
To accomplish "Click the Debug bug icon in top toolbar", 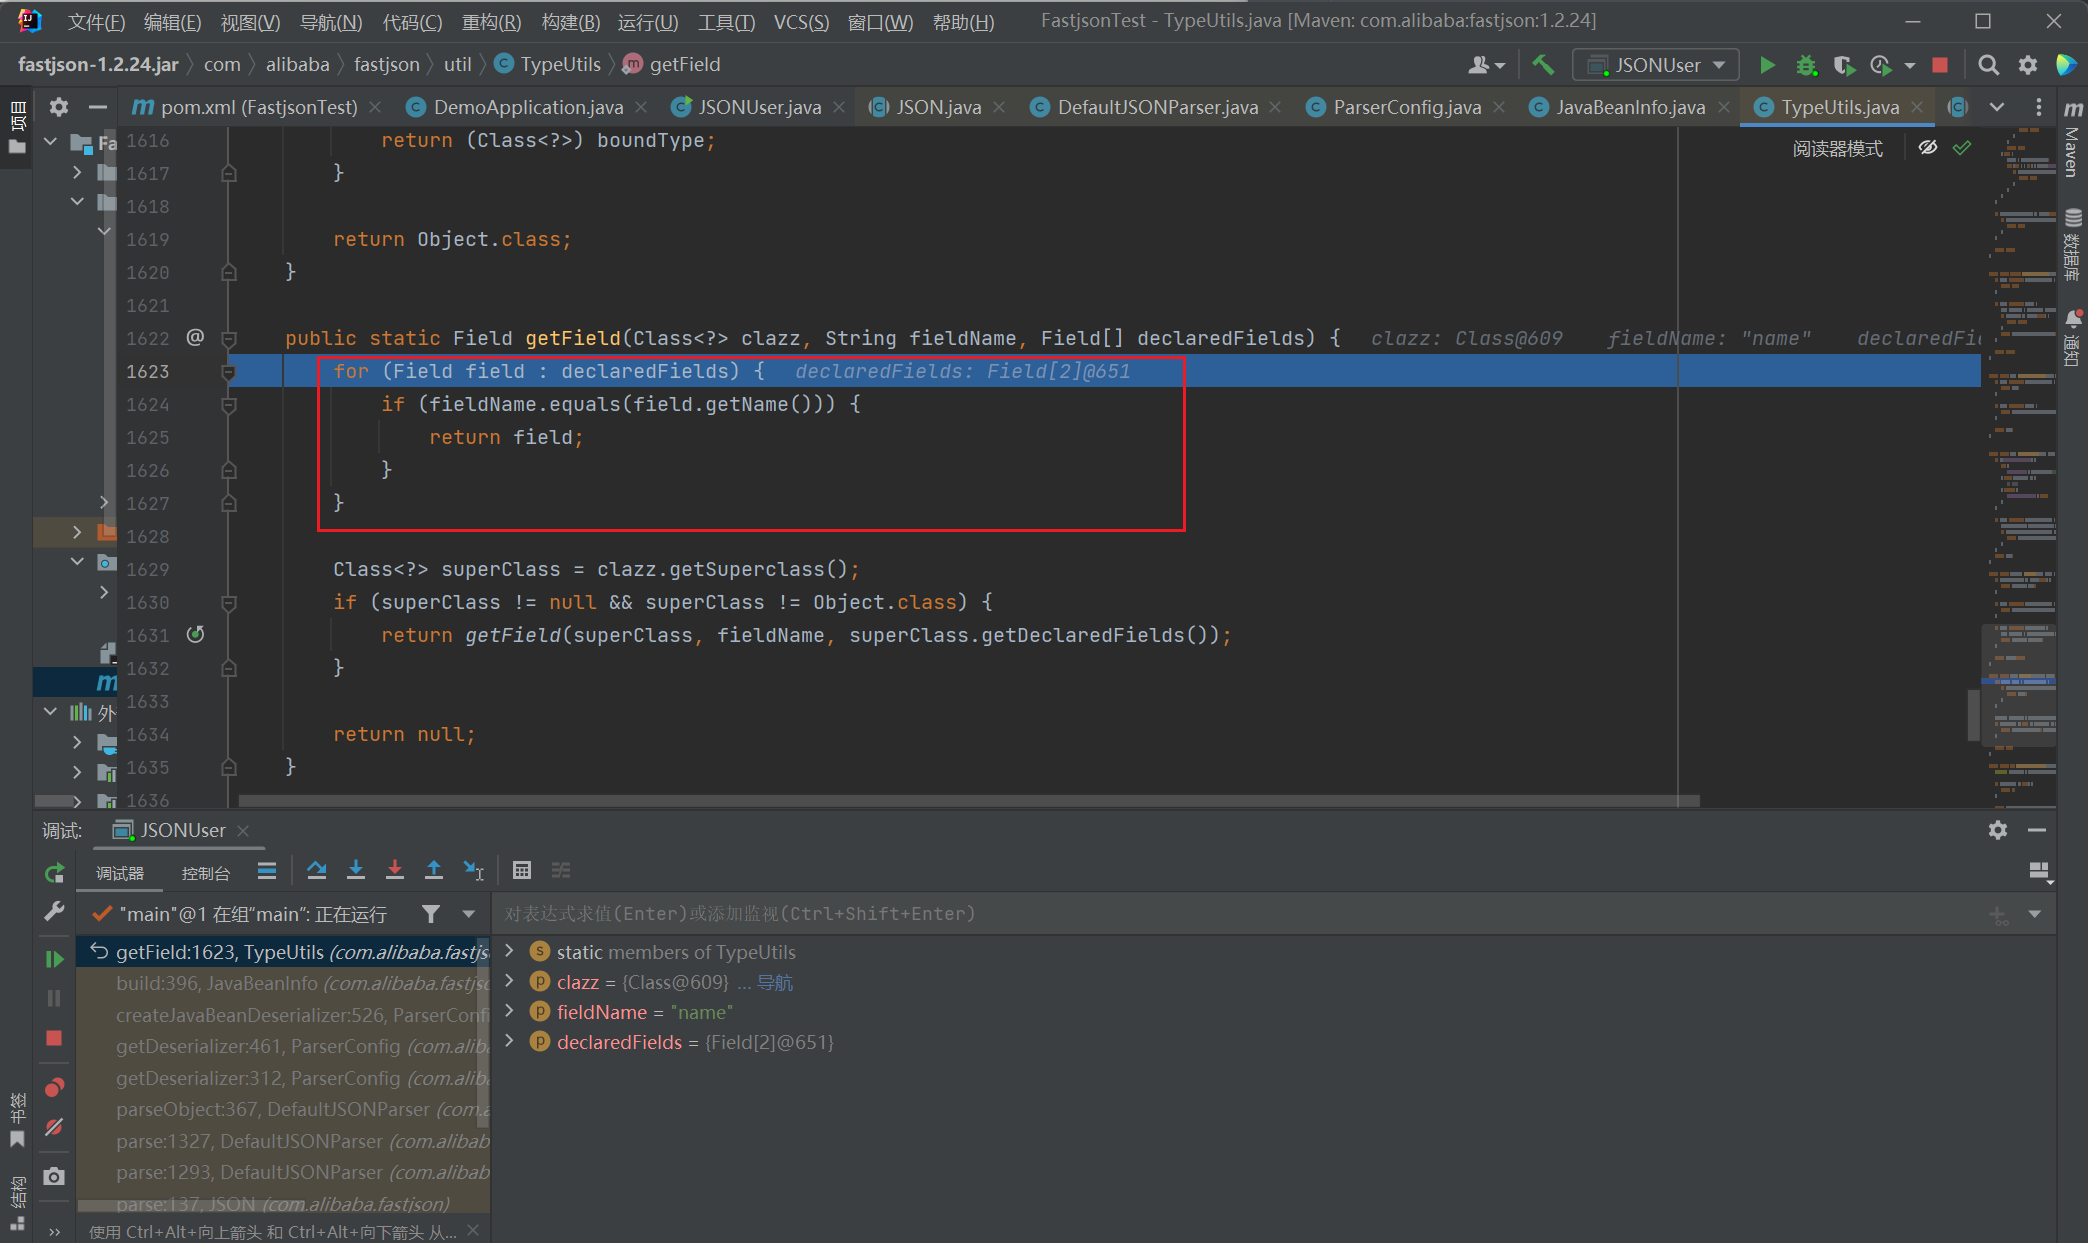I will [1805, 65].
